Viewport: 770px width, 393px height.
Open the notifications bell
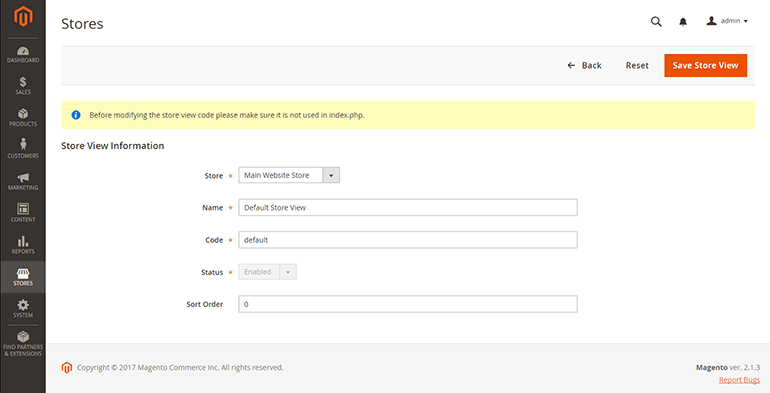[683, 22]
